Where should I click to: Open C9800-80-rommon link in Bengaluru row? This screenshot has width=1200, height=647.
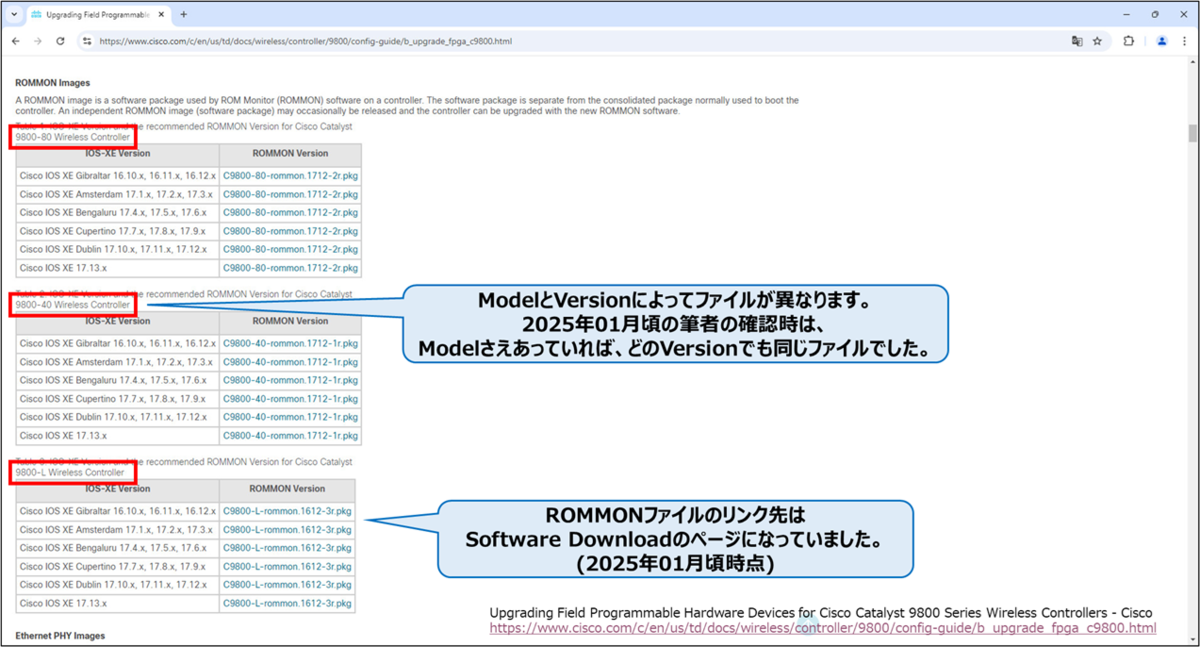[x=290, y=213]
